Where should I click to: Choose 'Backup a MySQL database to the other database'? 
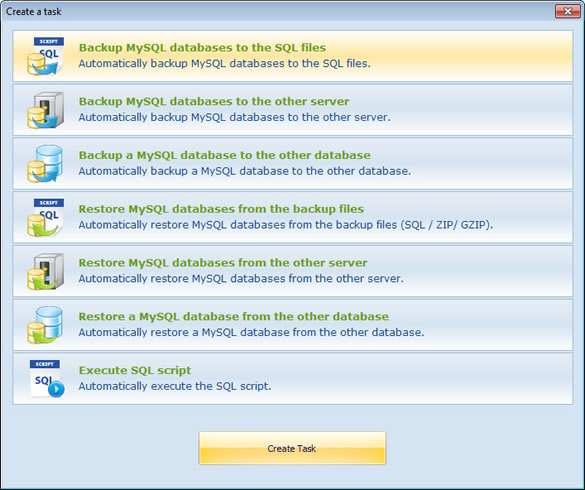(x=225, y=155)
